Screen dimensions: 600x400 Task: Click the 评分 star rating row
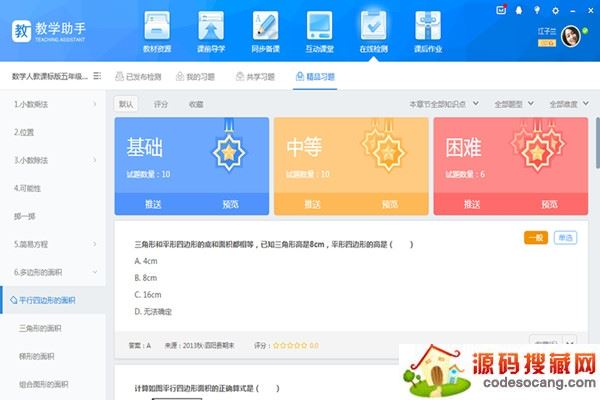(286, 345)
